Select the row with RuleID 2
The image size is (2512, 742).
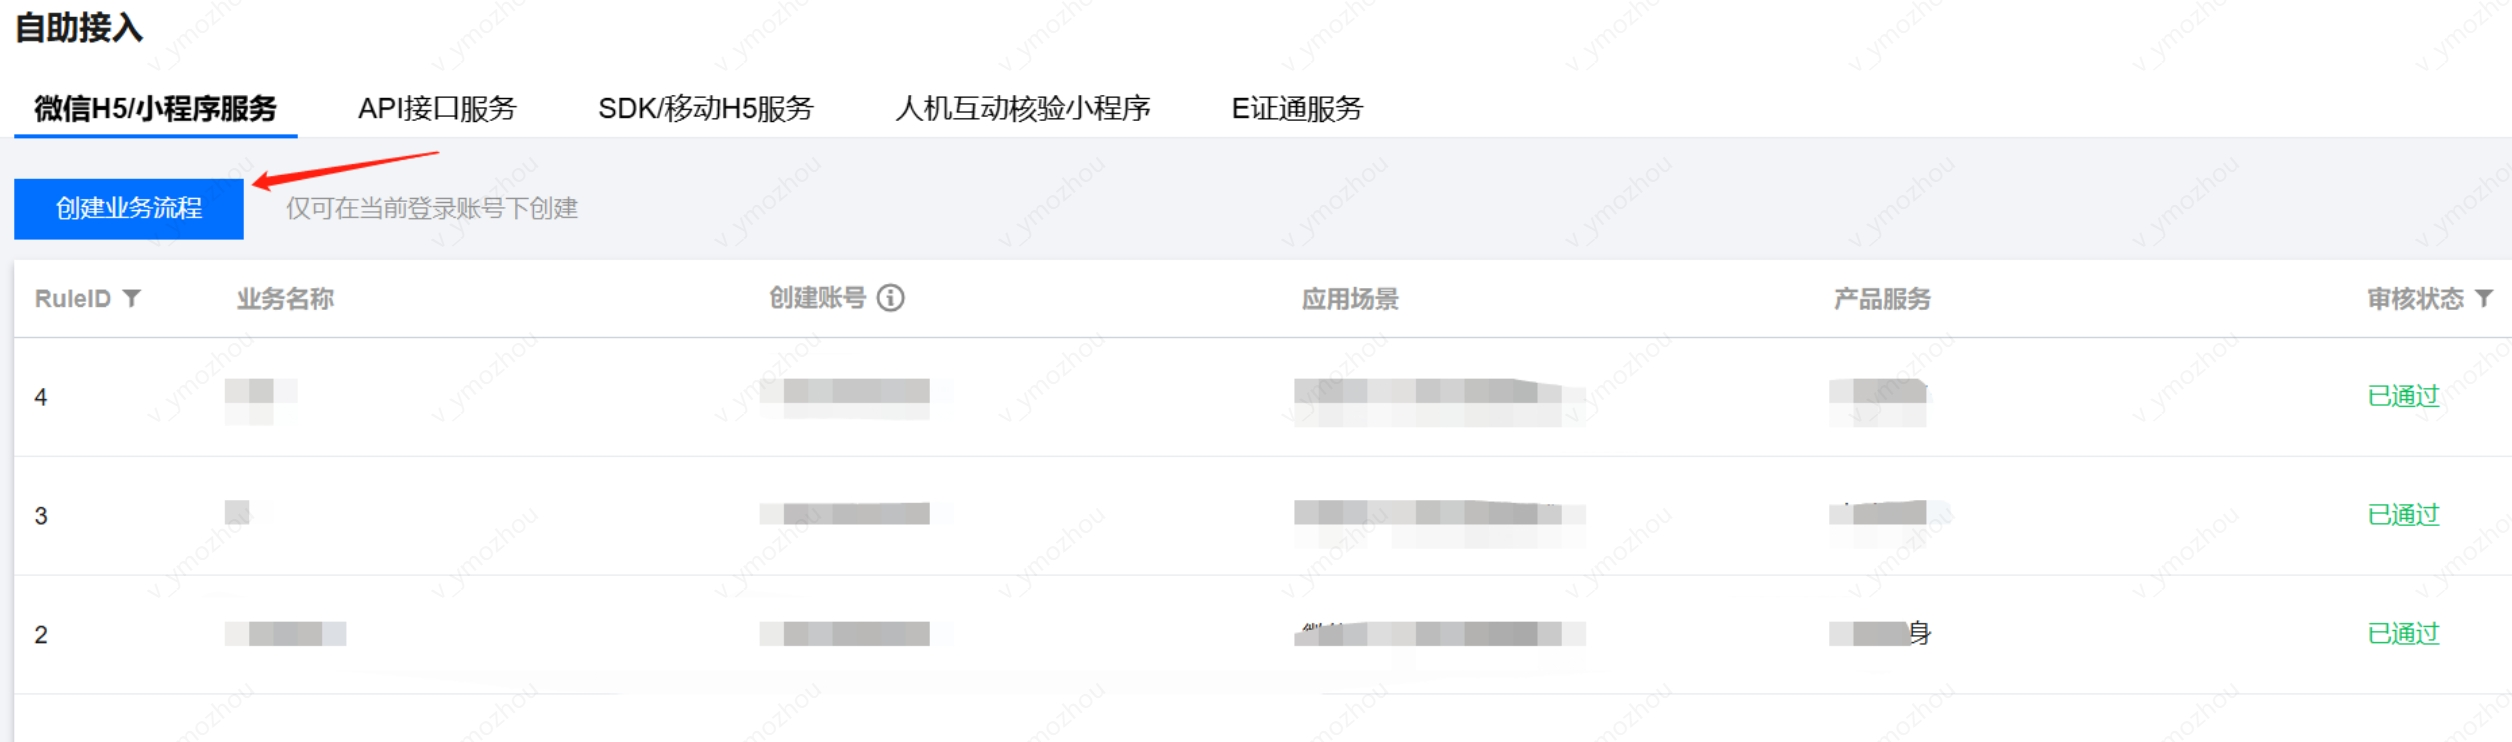(1263, 635)
